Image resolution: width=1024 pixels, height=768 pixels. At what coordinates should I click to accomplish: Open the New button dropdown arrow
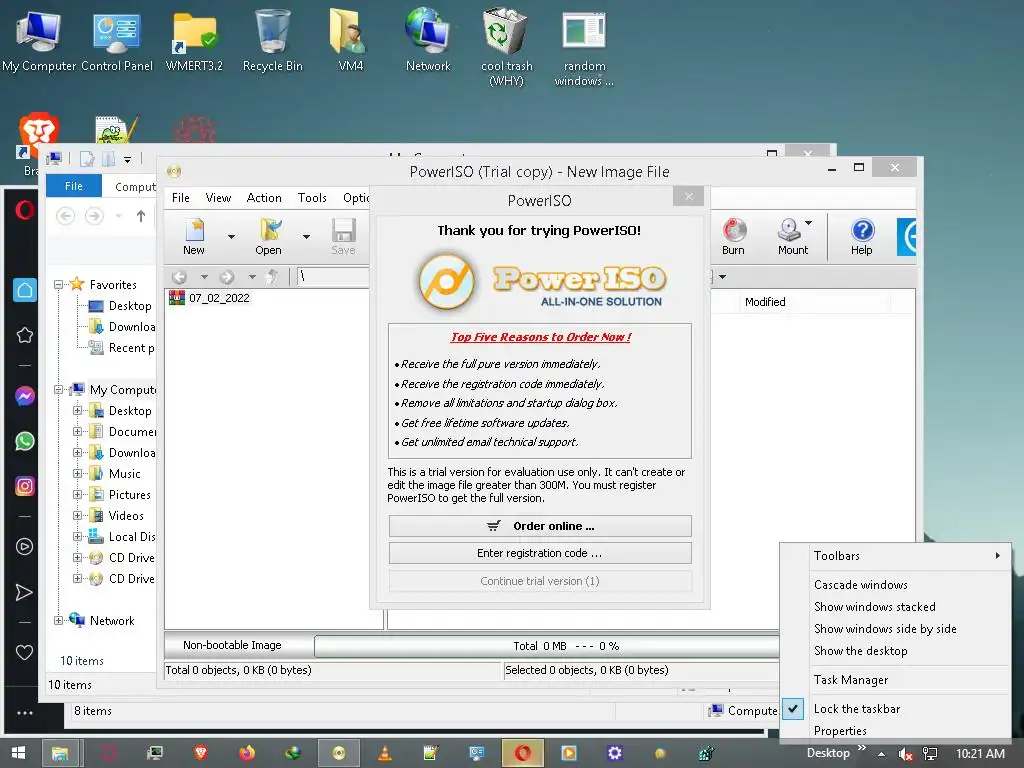point(231,236)
